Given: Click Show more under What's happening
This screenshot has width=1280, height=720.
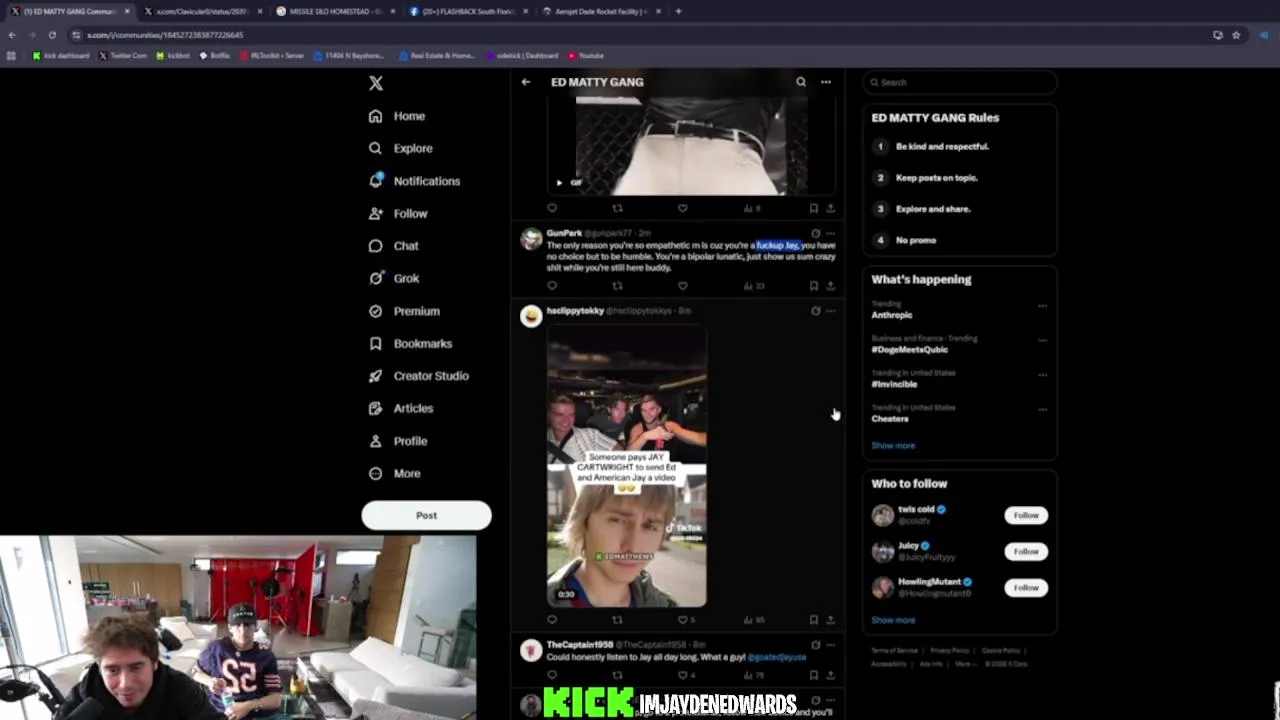Looking at the screenshot, I should click(893, 446).
